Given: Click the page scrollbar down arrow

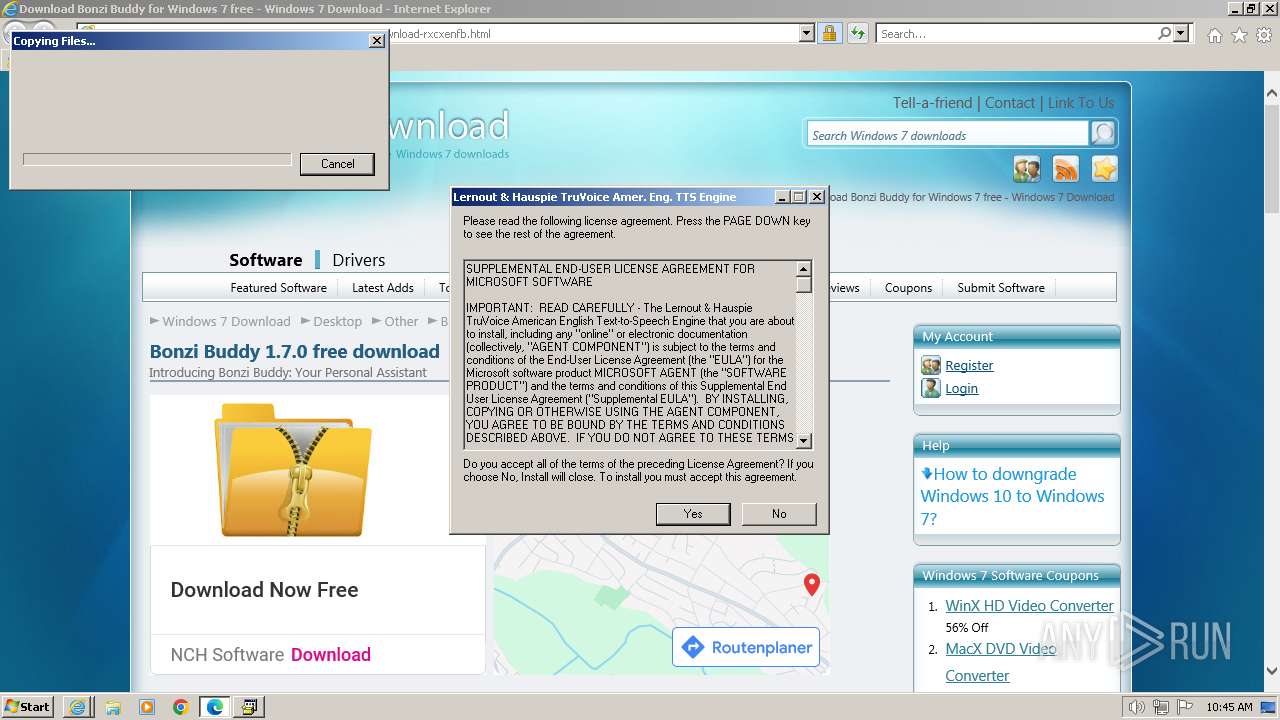Looking at the screenshot, I should coord(1271,672).
